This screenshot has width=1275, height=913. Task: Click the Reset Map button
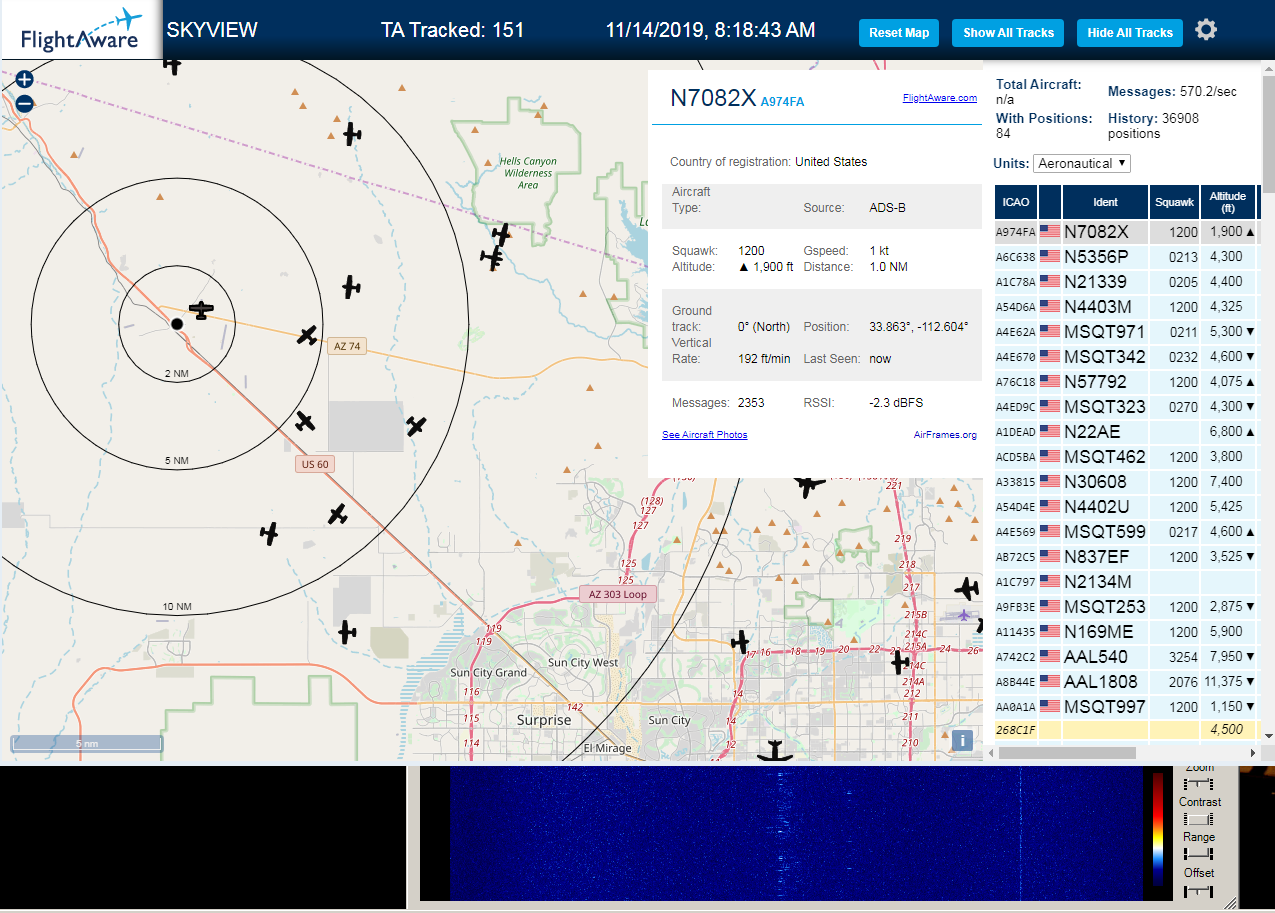click(x=899, y=33)
